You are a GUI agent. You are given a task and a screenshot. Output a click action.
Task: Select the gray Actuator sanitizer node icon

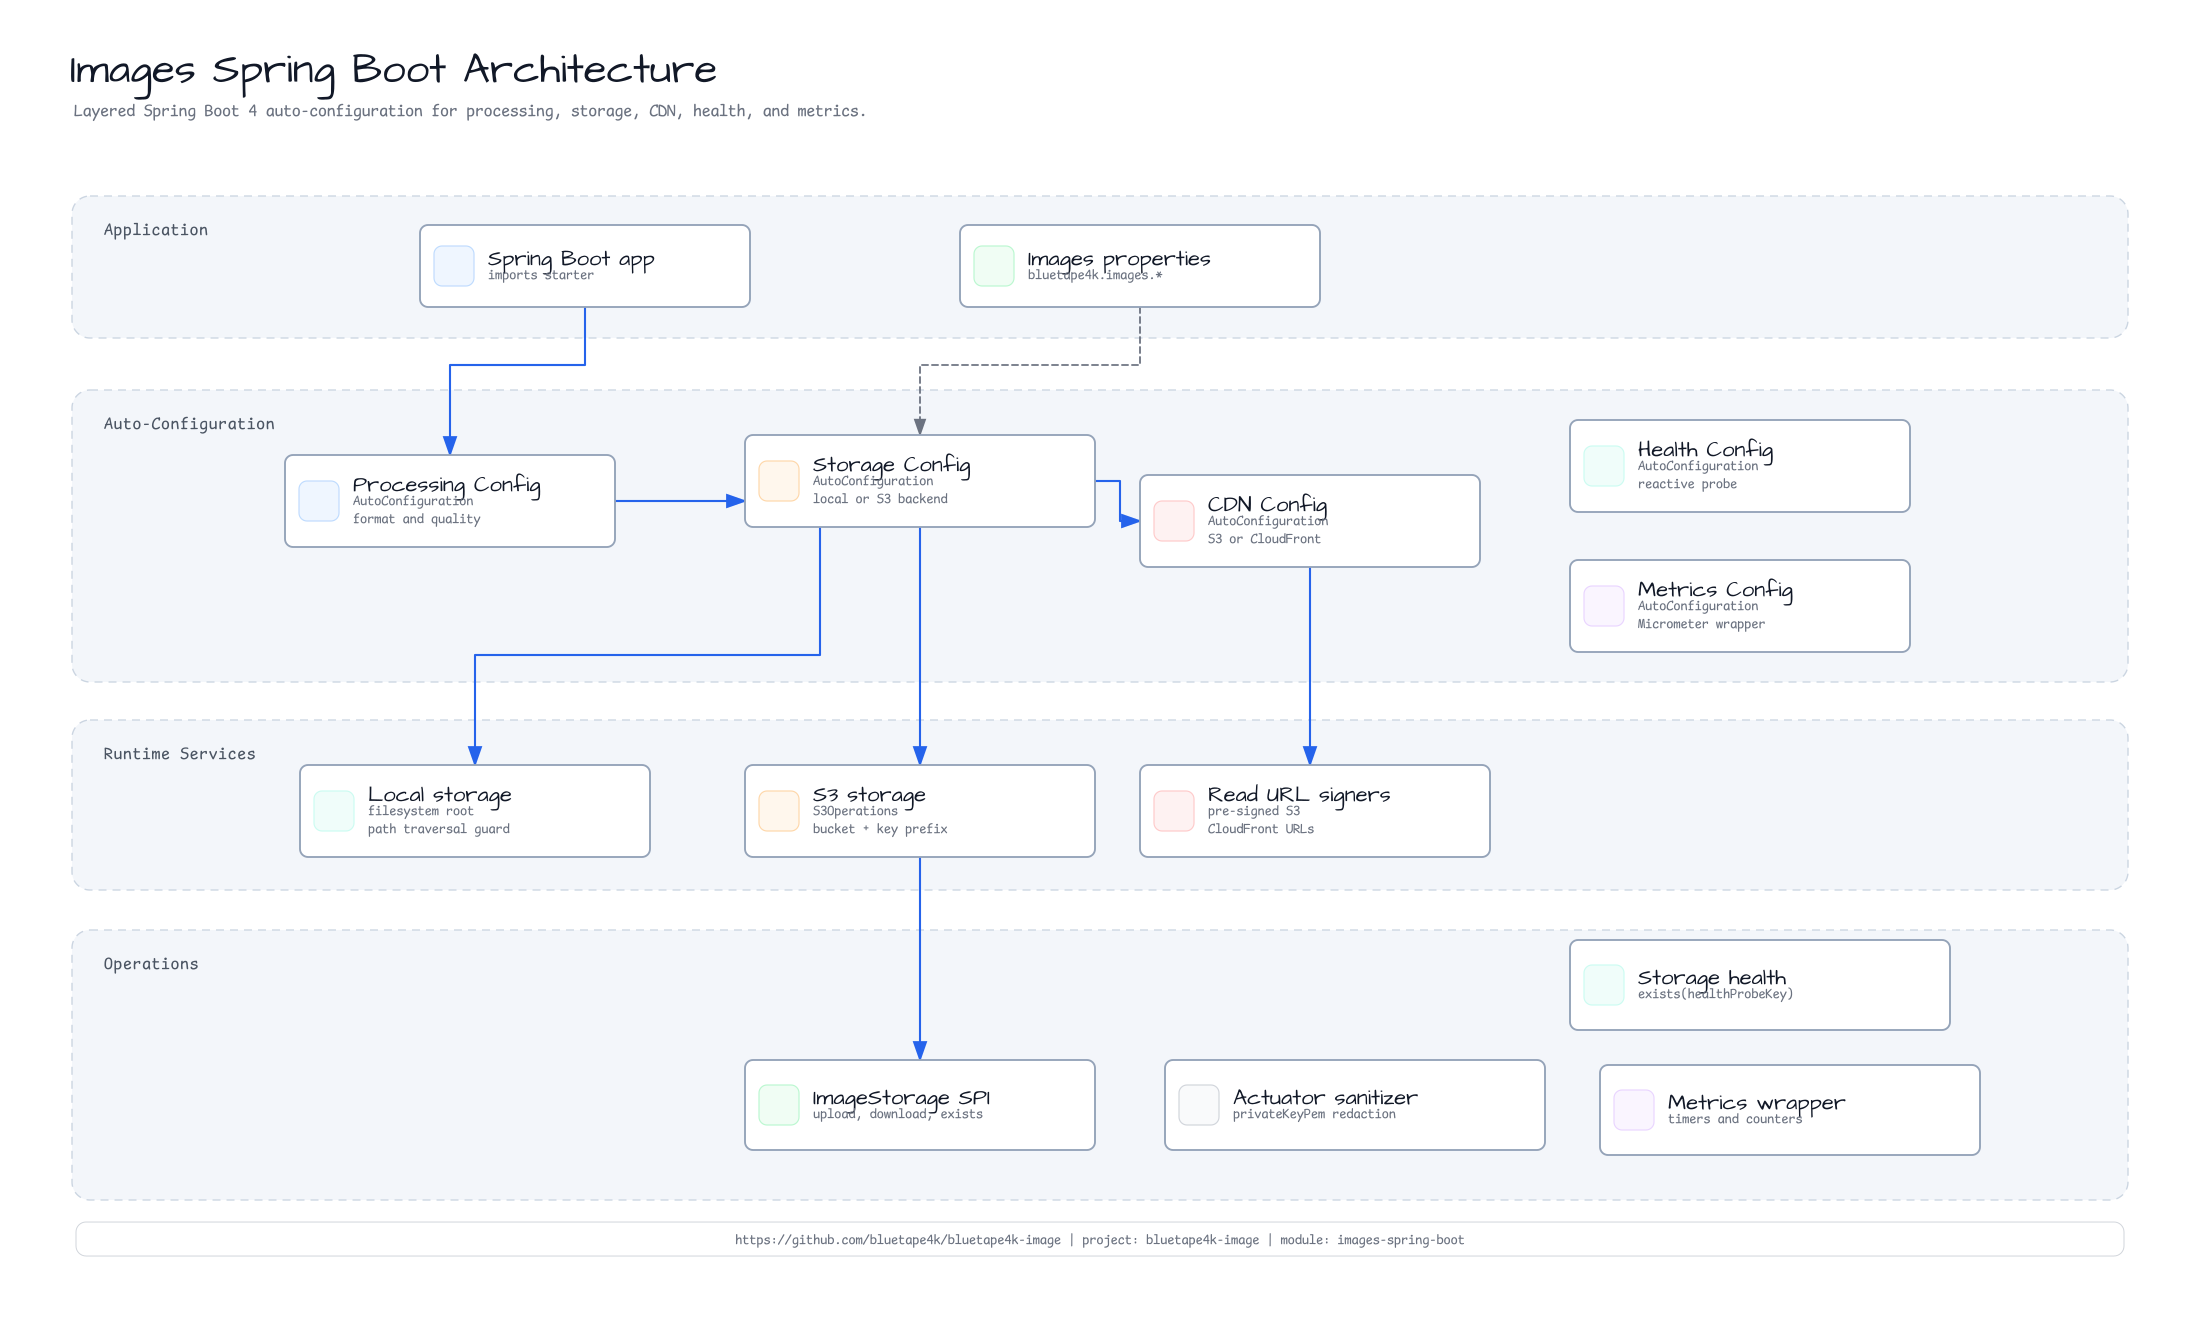click(1199, 1105)
